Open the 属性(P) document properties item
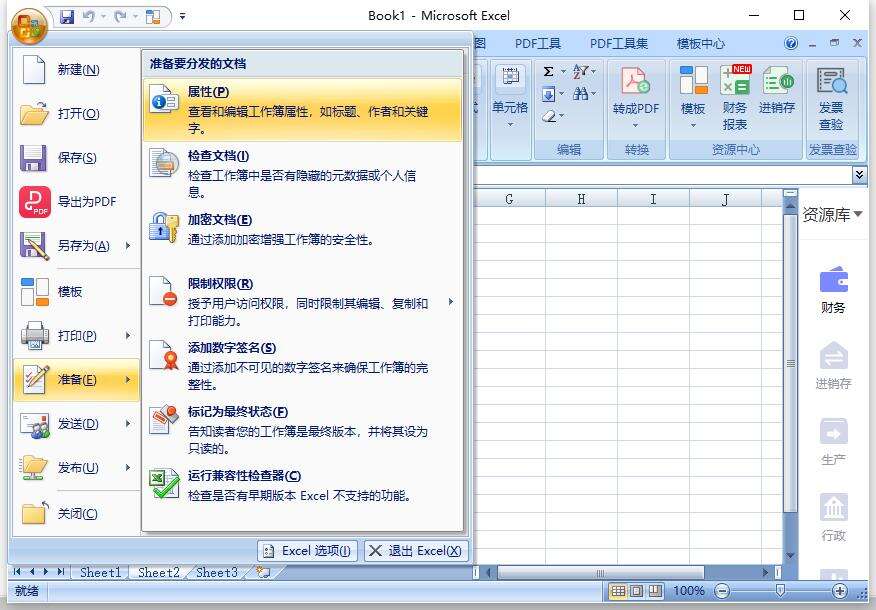The image size is (876, 610). click(302, 109)
